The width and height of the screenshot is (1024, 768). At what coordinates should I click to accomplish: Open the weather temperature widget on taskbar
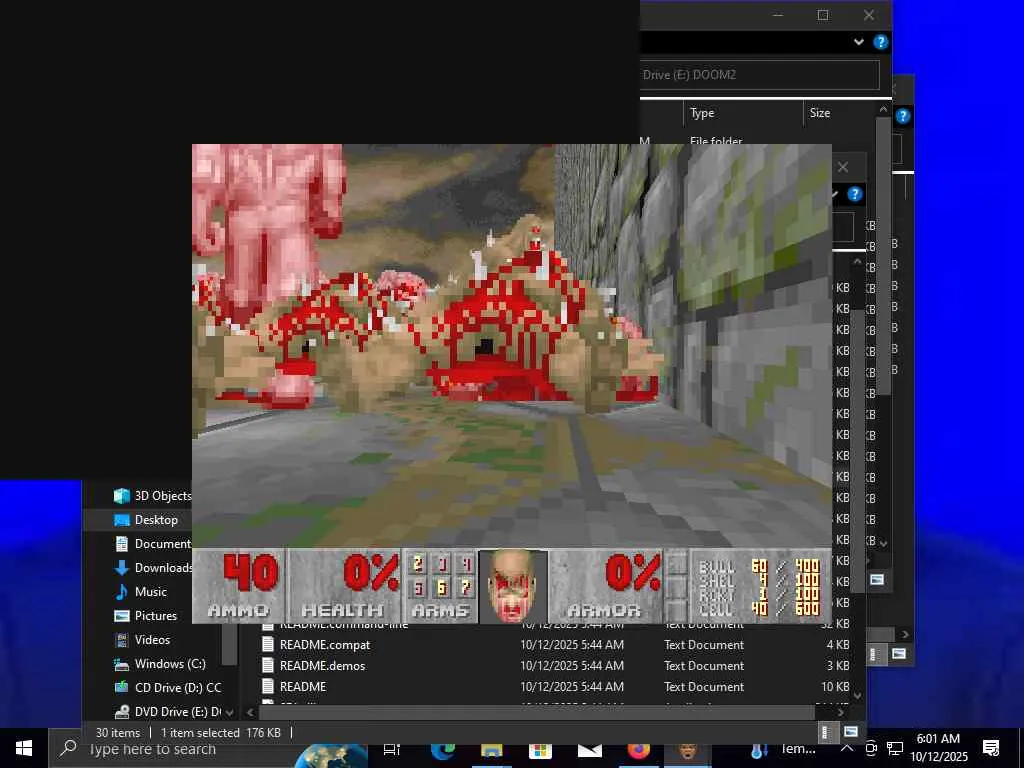pos(782,750)
